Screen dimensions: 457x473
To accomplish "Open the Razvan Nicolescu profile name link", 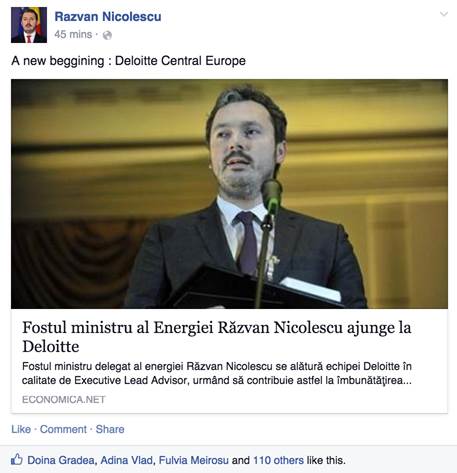I will tap(108, 17).
